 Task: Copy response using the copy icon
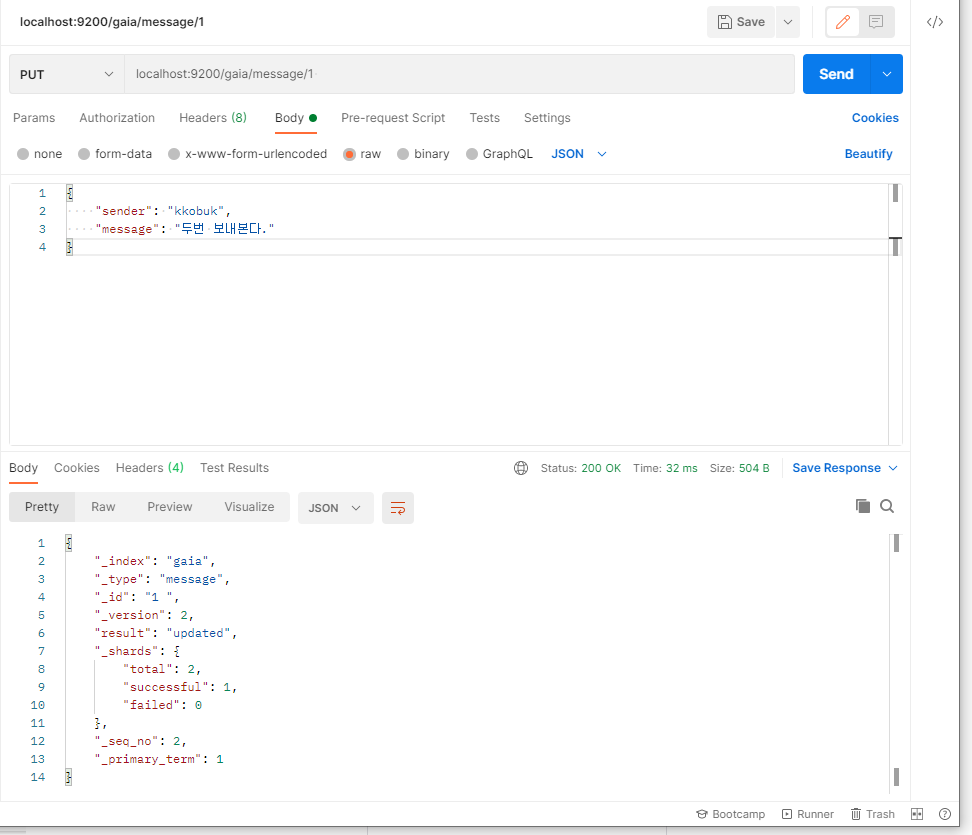pos(862,506)
